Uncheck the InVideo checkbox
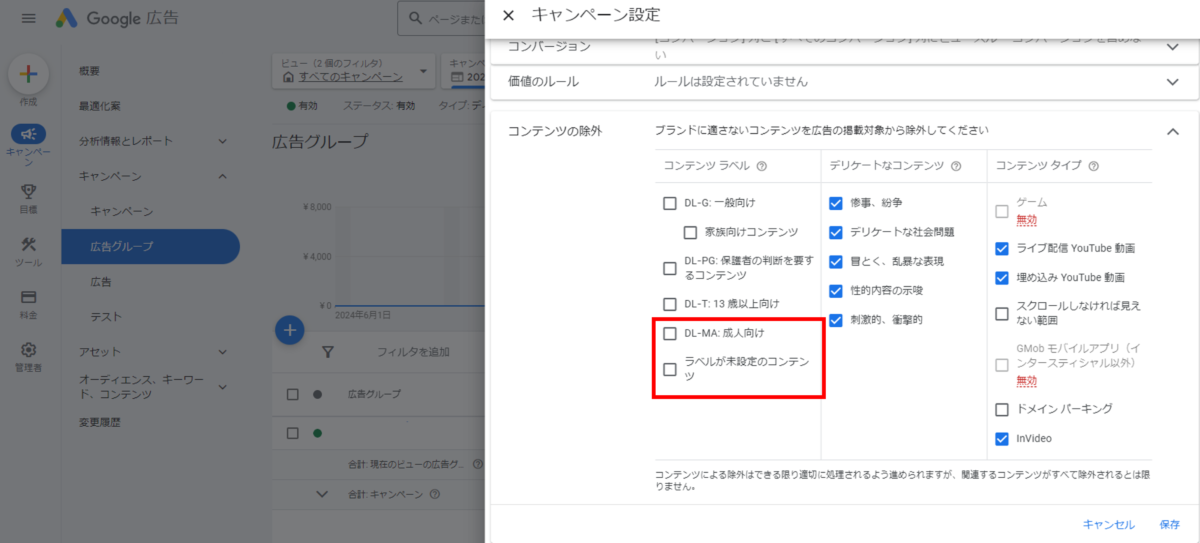 1002,438
